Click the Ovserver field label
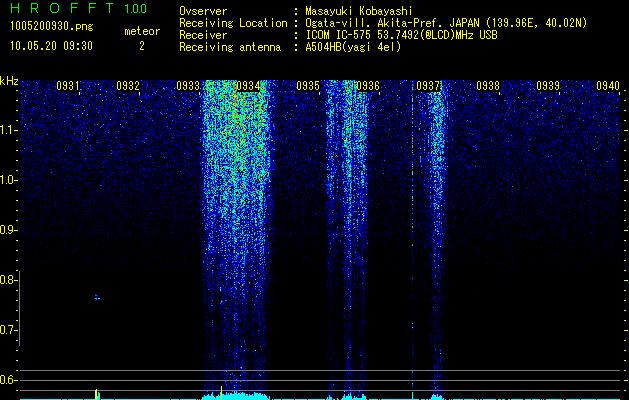This screenshot has width=629, height=400. (x=203, y=11)
